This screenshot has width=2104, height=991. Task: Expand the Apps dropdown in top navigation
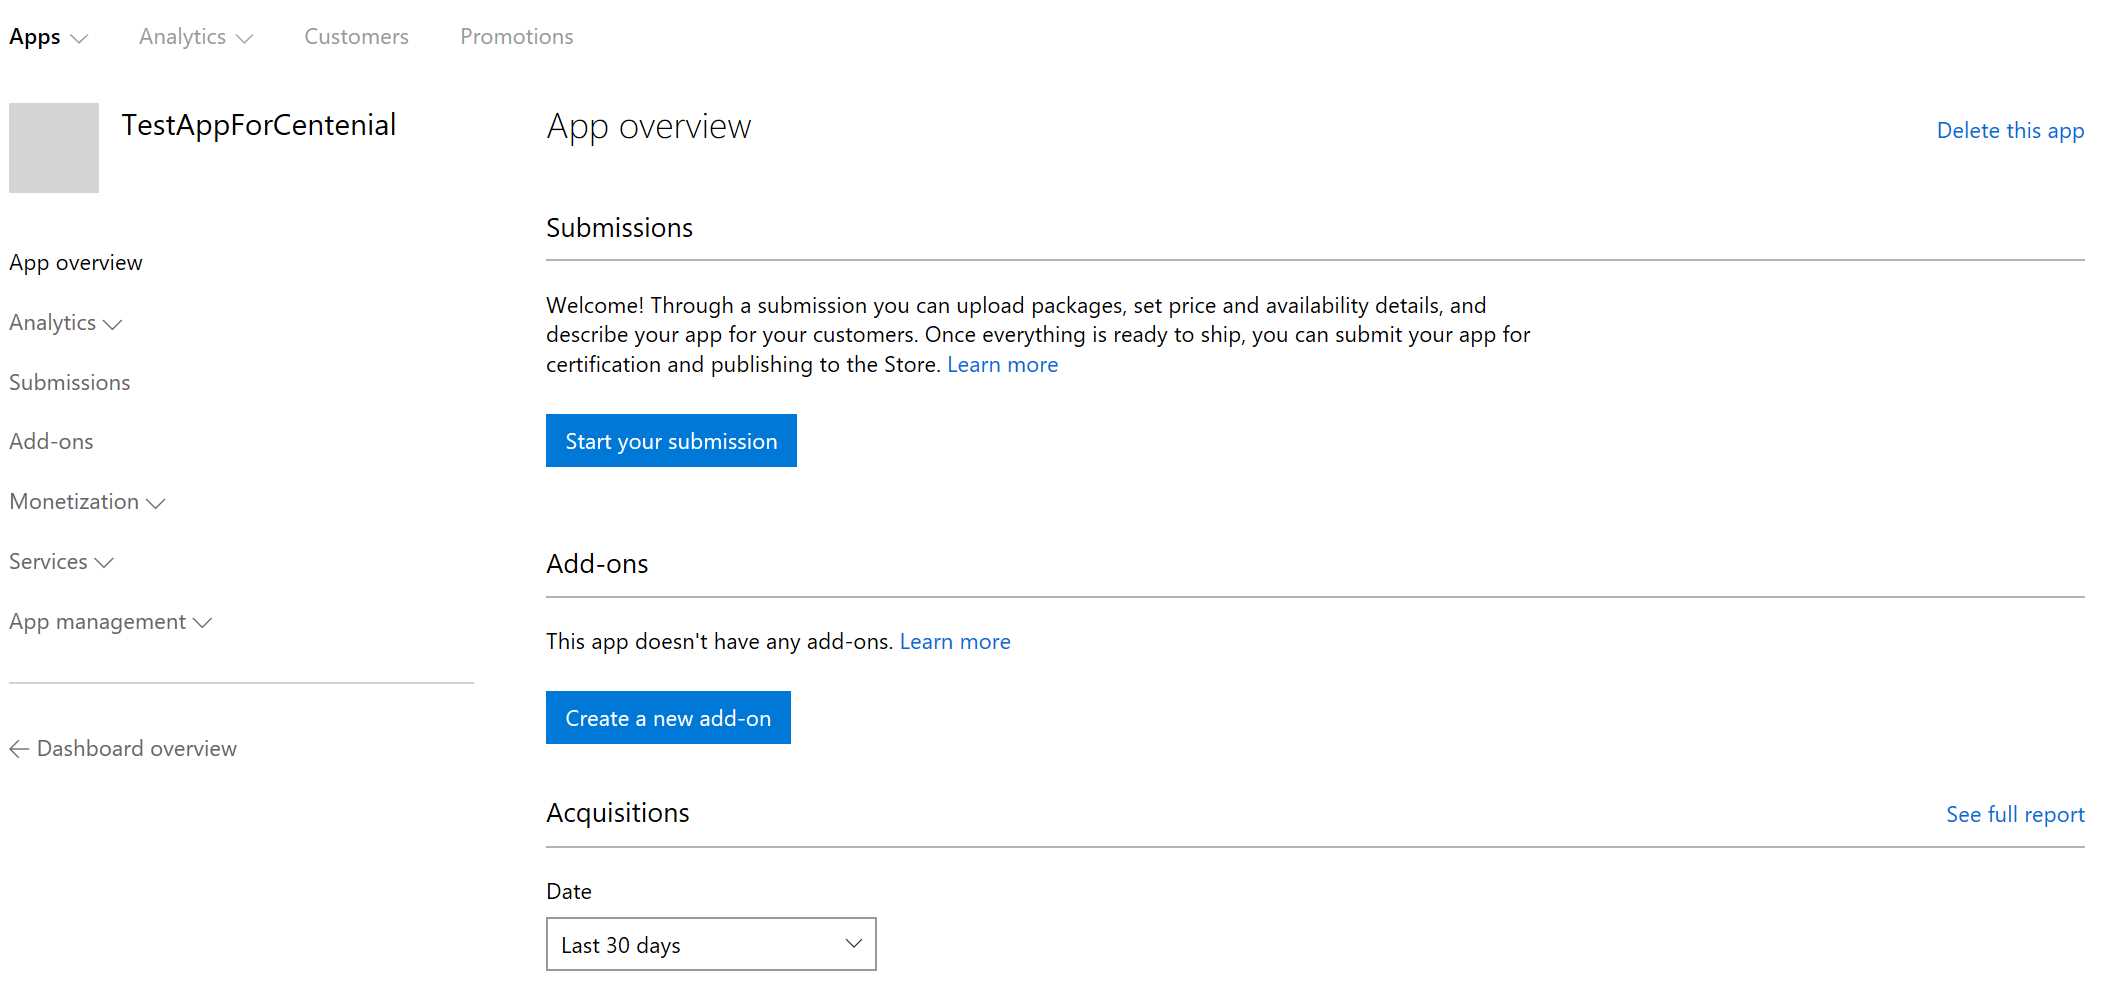click(48, 36)
